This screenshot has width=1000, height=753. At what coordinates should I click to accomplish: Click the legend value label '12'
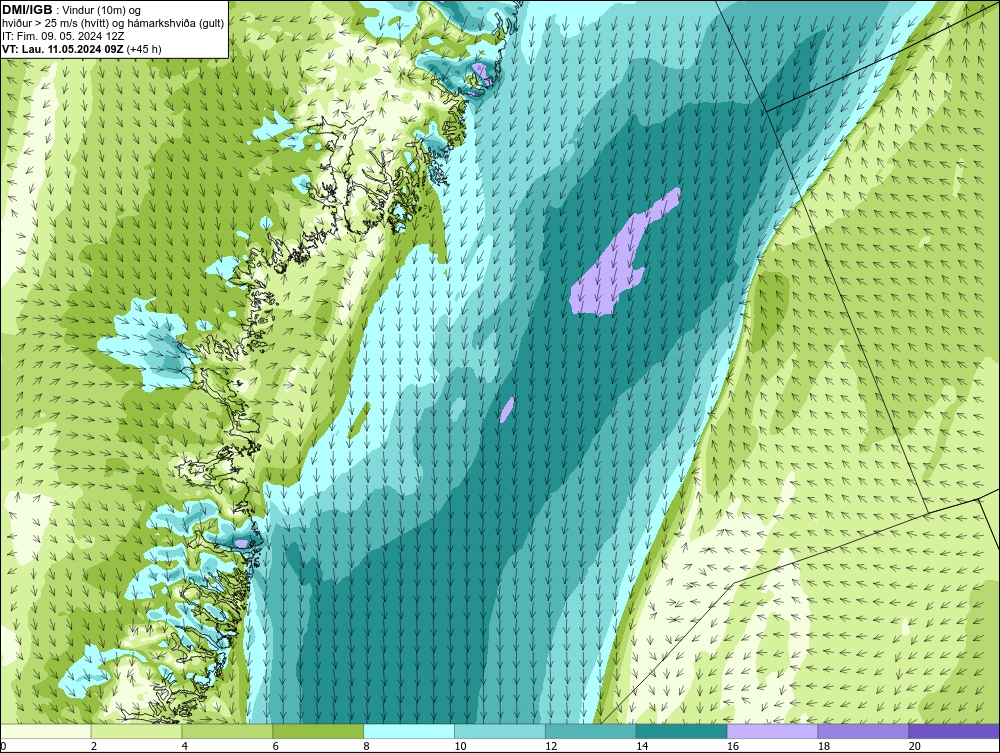coord(551,746)
